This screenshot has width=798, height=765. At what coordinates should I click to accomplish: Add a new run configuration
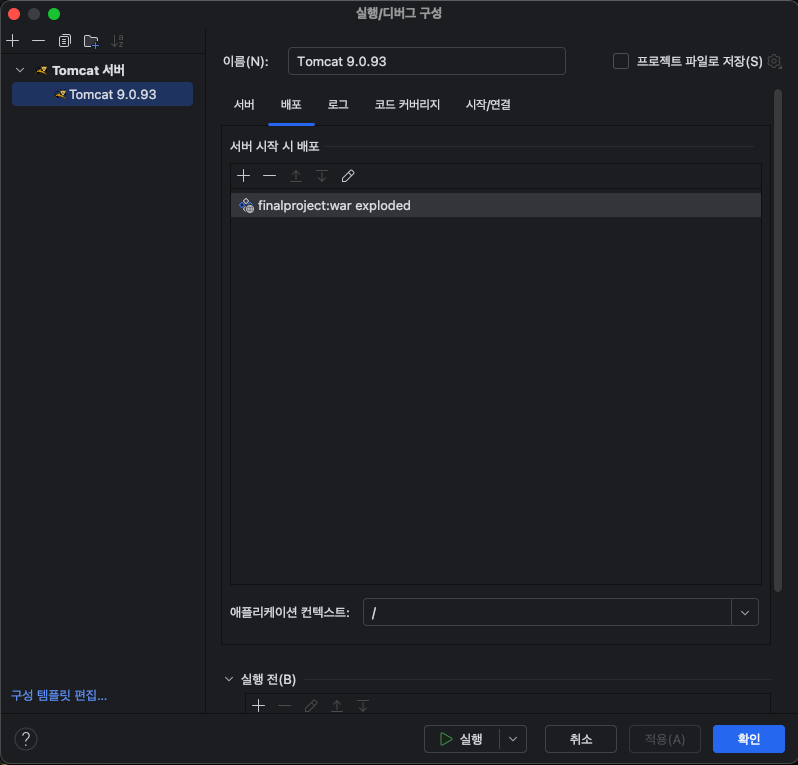13,41
